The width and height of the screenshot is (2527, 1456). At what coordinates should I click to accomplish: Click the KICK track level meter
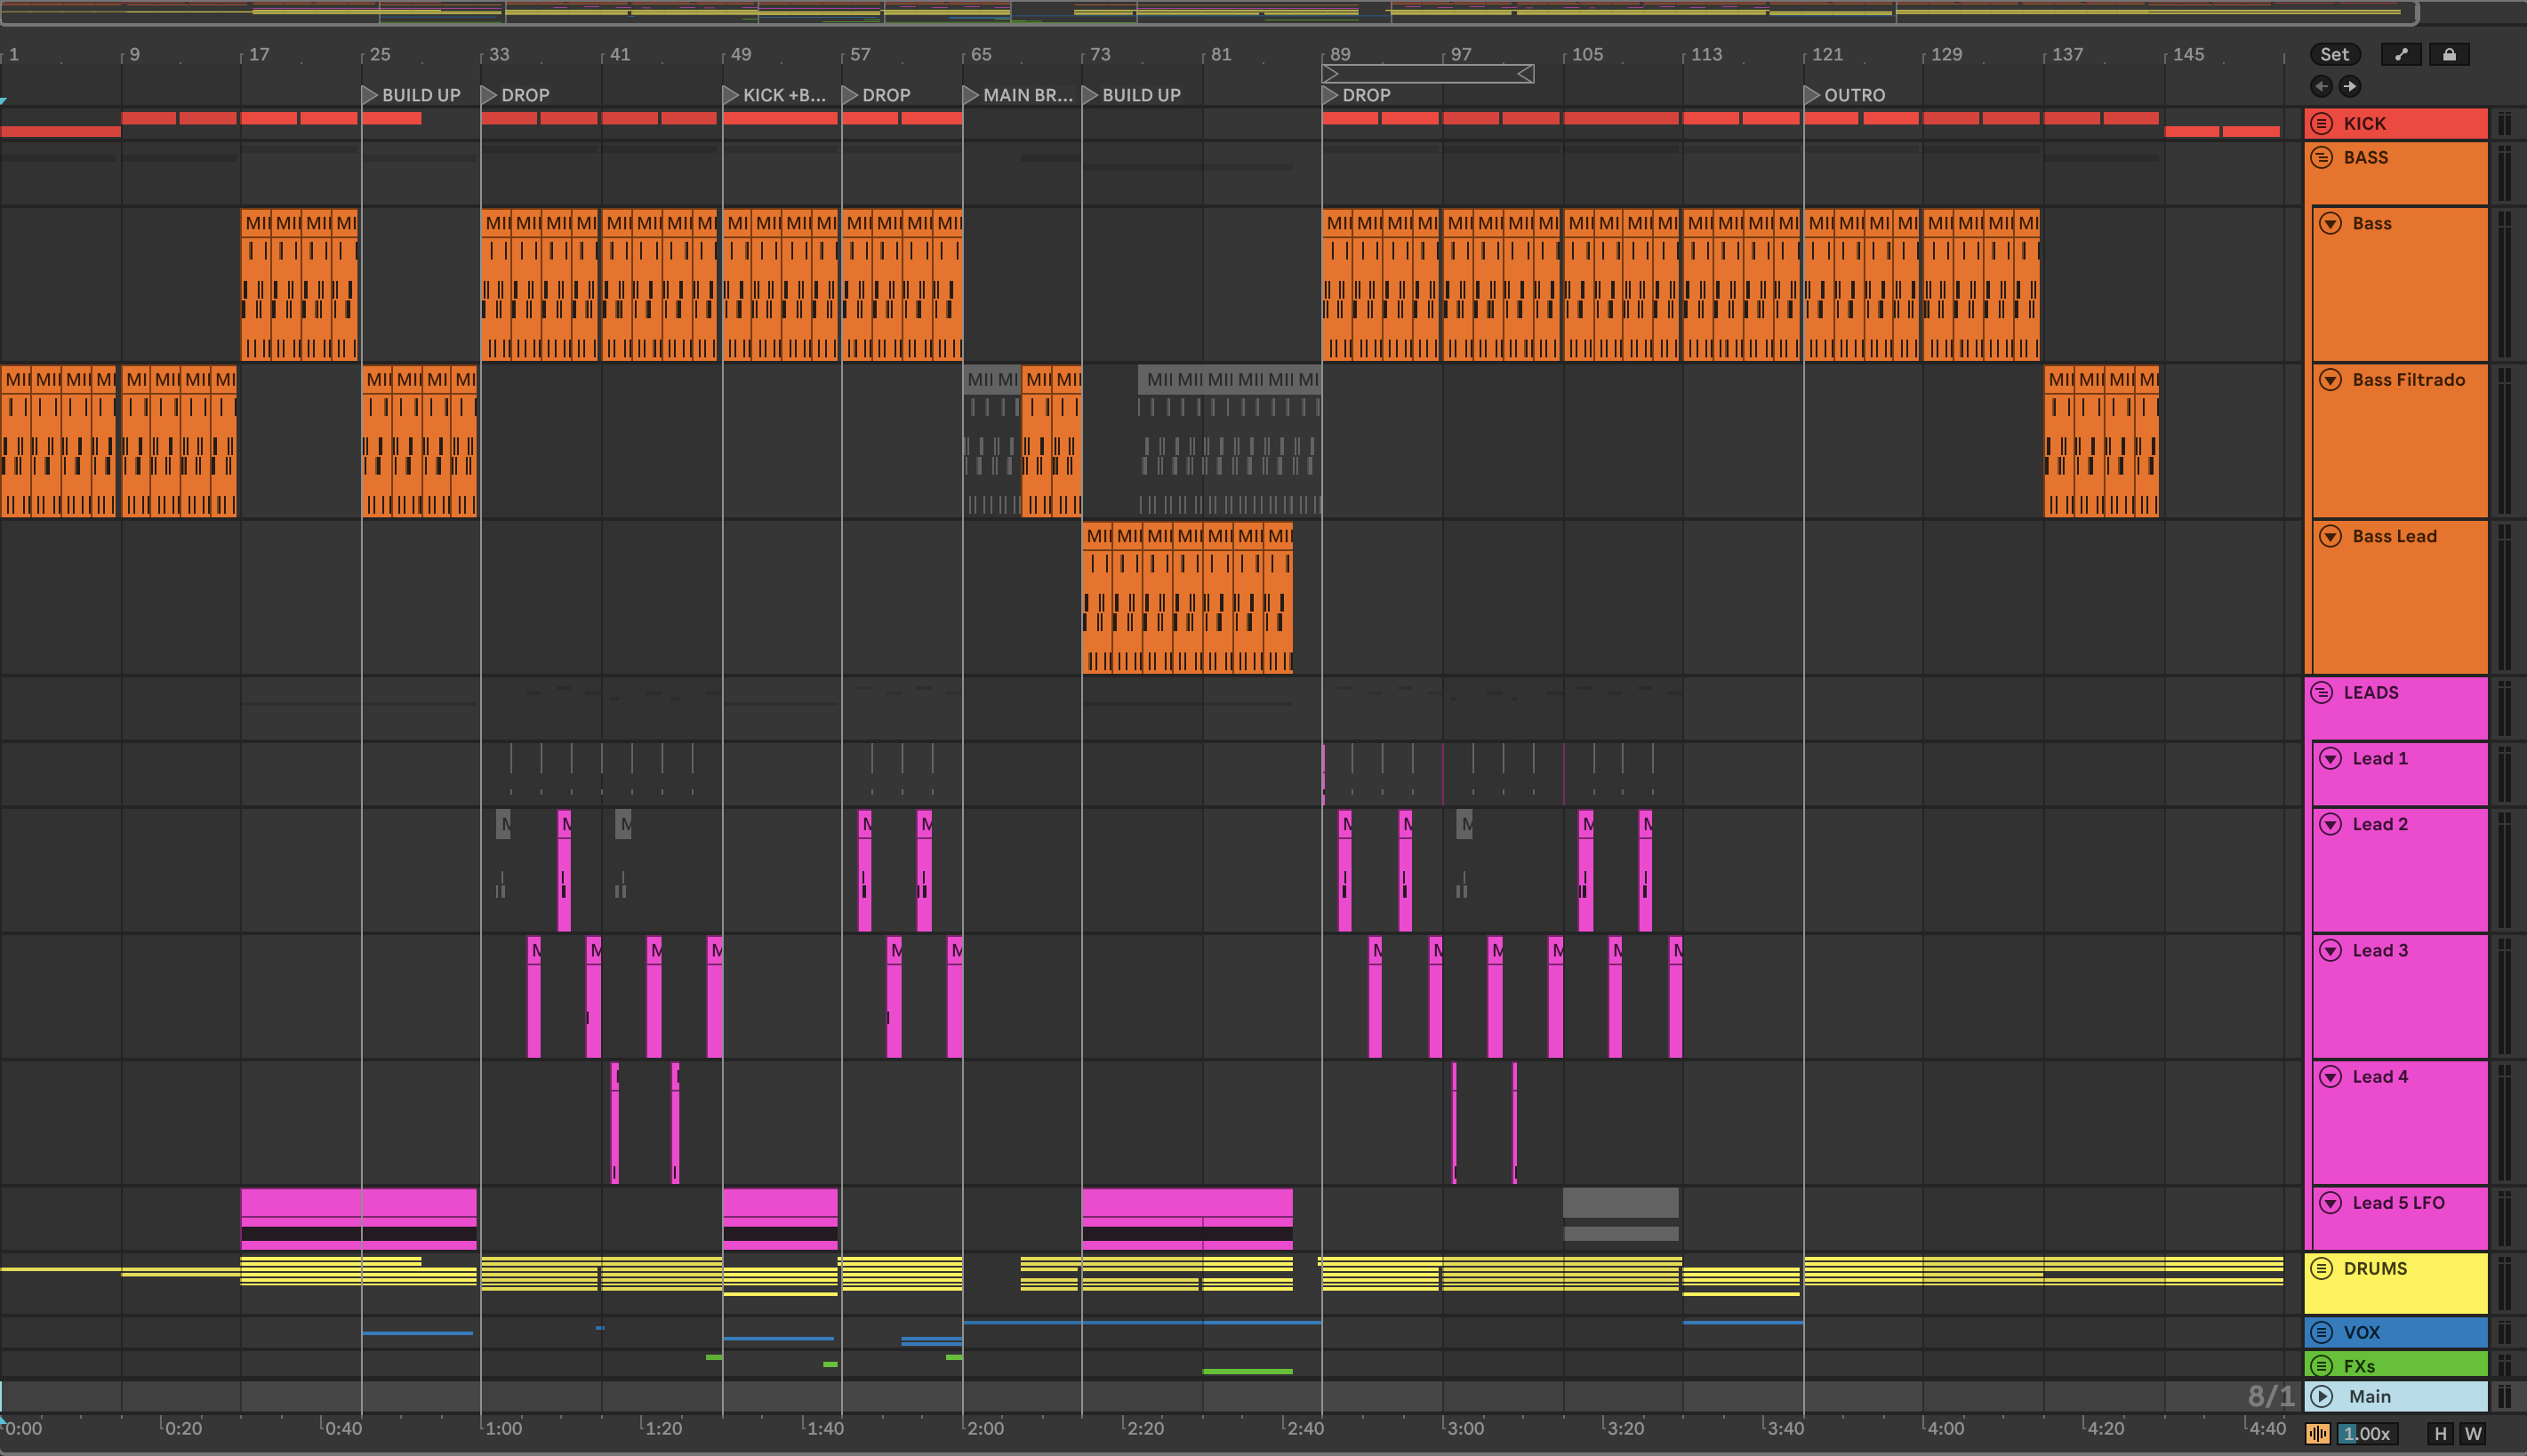[x=2504, y=123]
